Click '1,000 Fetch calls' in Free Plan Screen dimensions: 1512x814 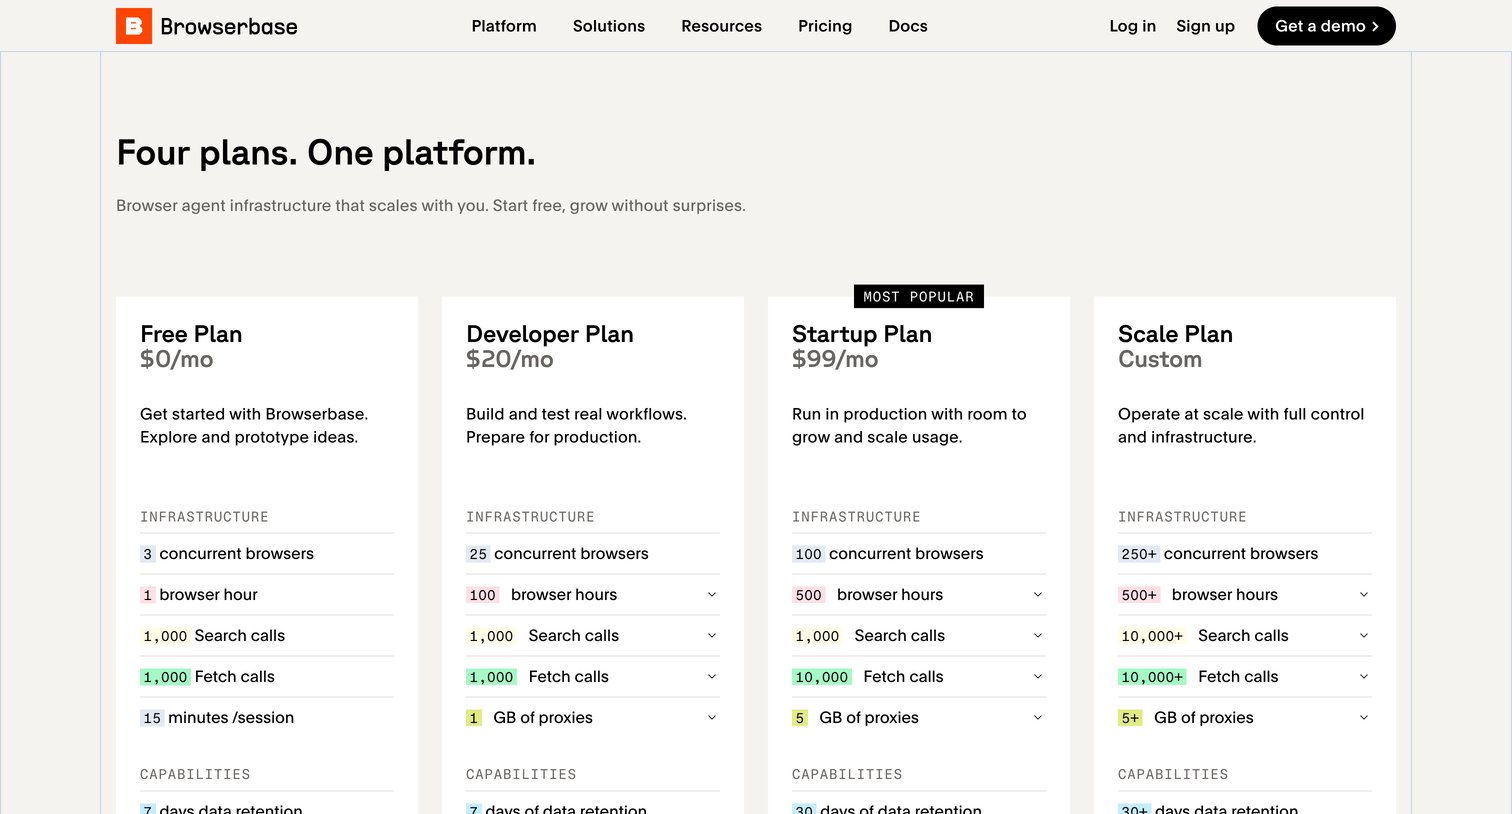208,677
